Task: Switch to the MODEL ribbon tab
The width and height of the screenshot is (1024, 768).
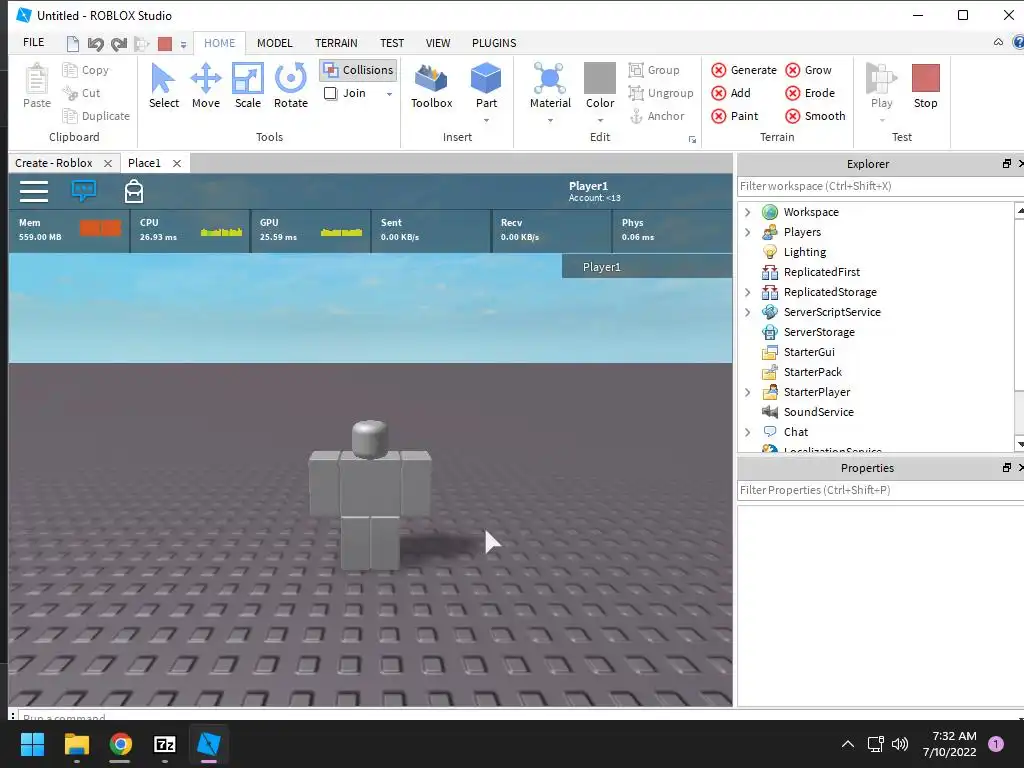Action: point(274,43)
